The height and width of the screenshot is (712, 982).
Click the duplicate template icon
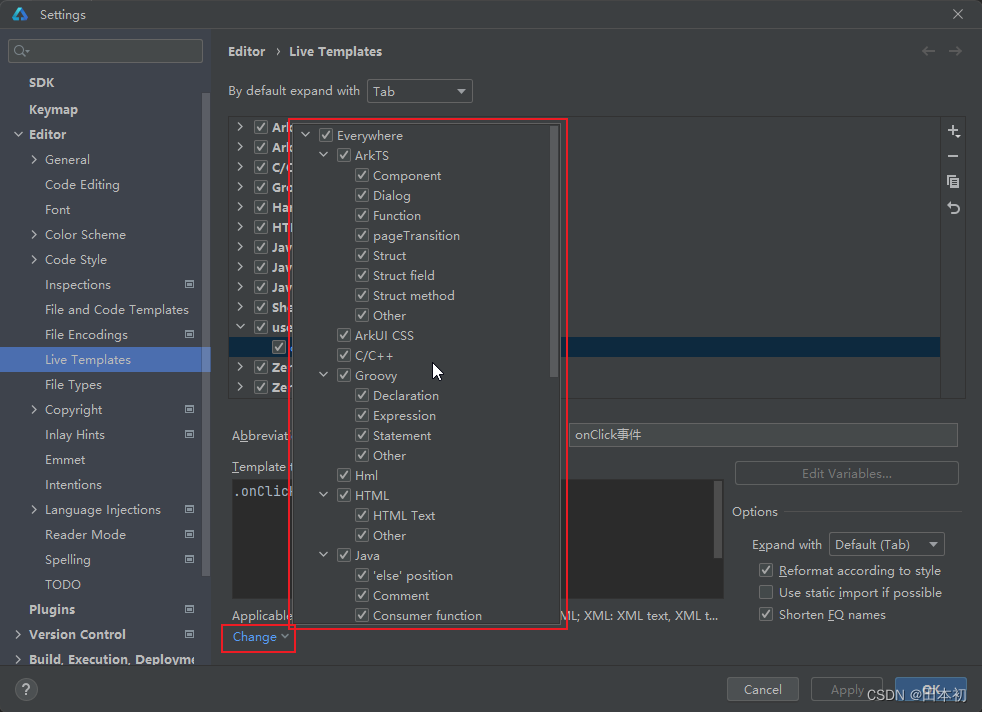tap(953, 182)
